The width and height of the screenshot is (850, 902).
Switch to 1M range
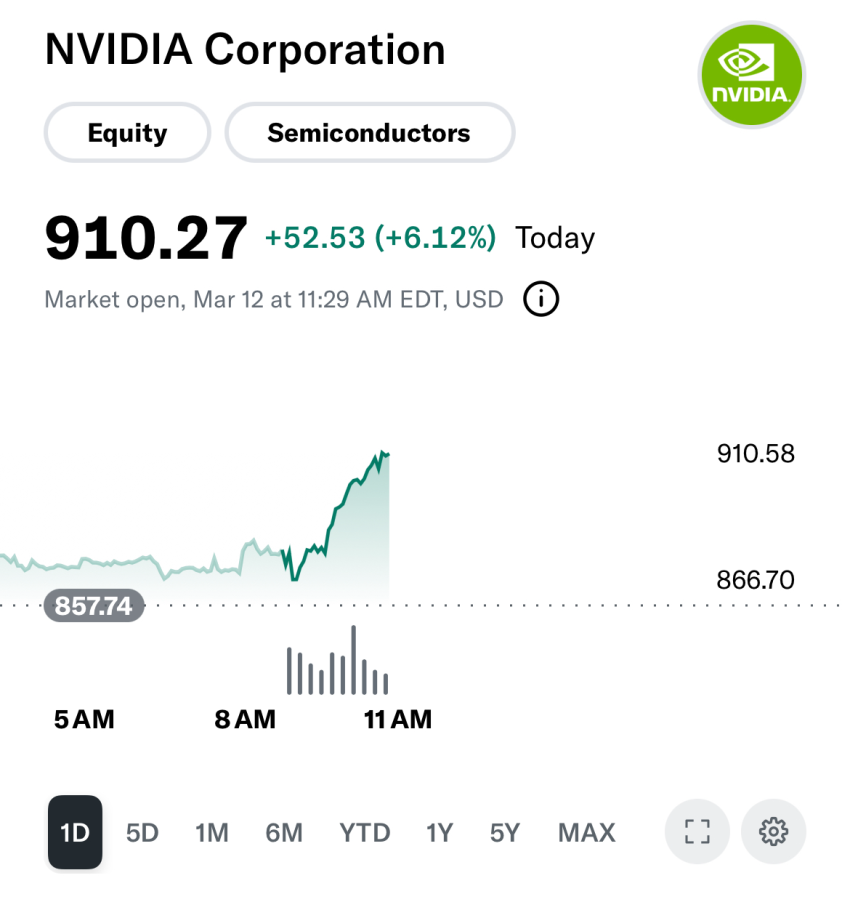[x=212, y=833]
